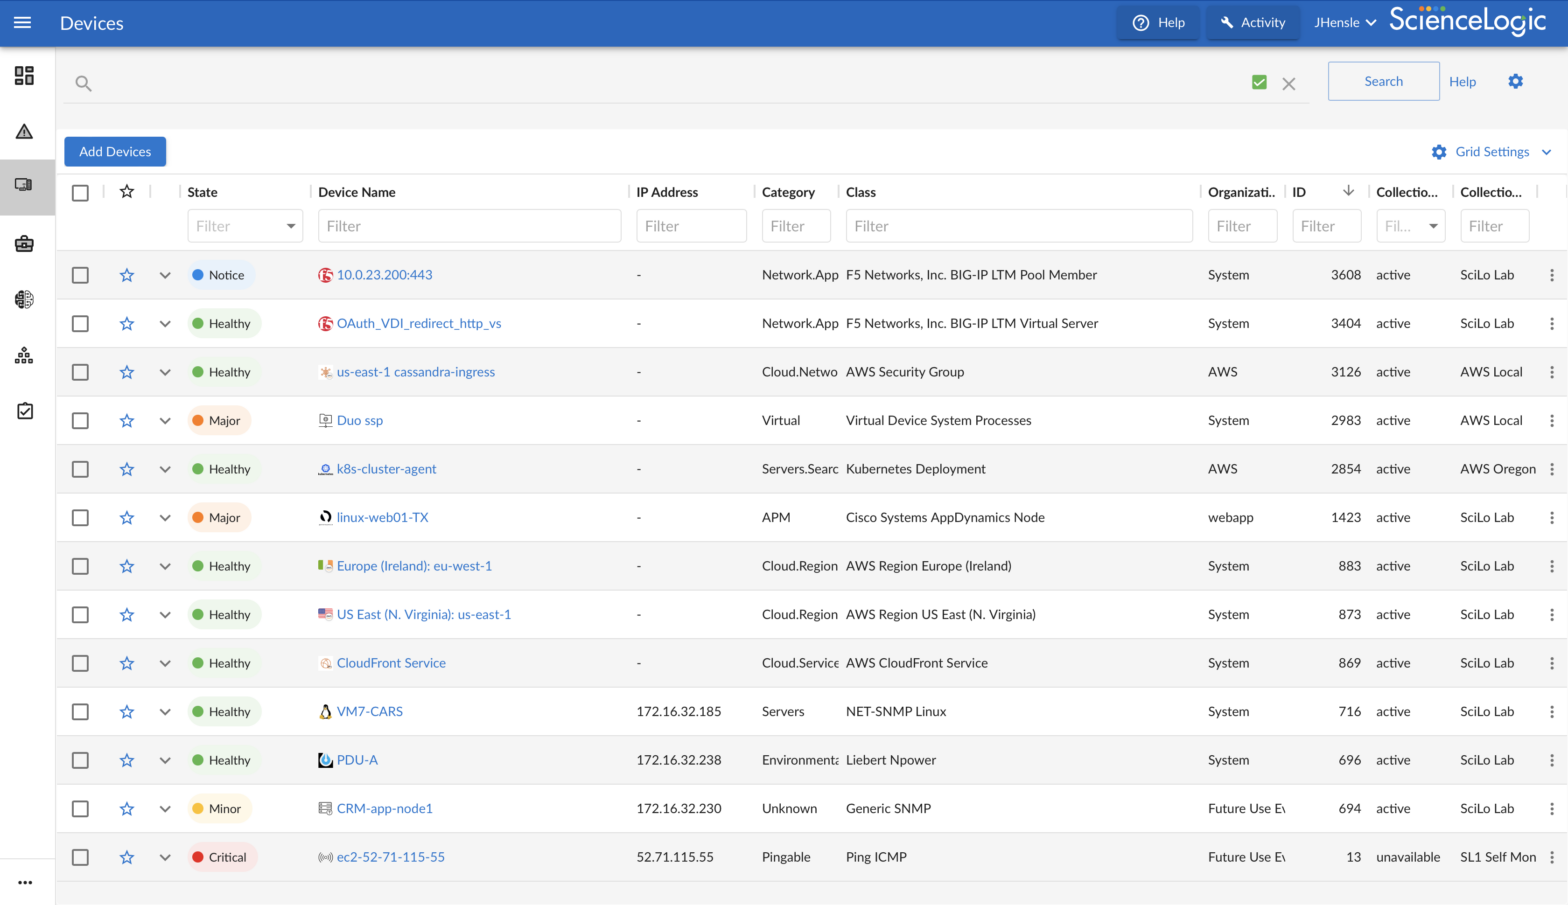Click the briefcase icon in sidebar

[25, 244]
